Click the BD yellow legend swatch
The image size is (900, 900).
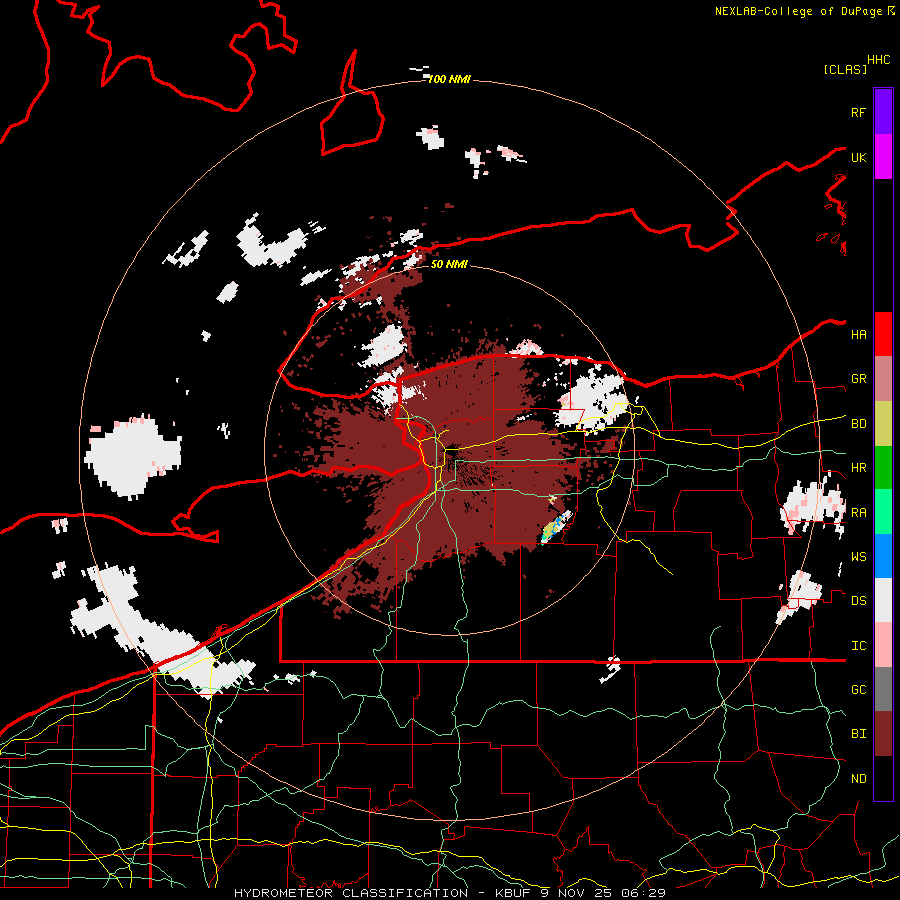pyautogui.click(x=883, y=424)
